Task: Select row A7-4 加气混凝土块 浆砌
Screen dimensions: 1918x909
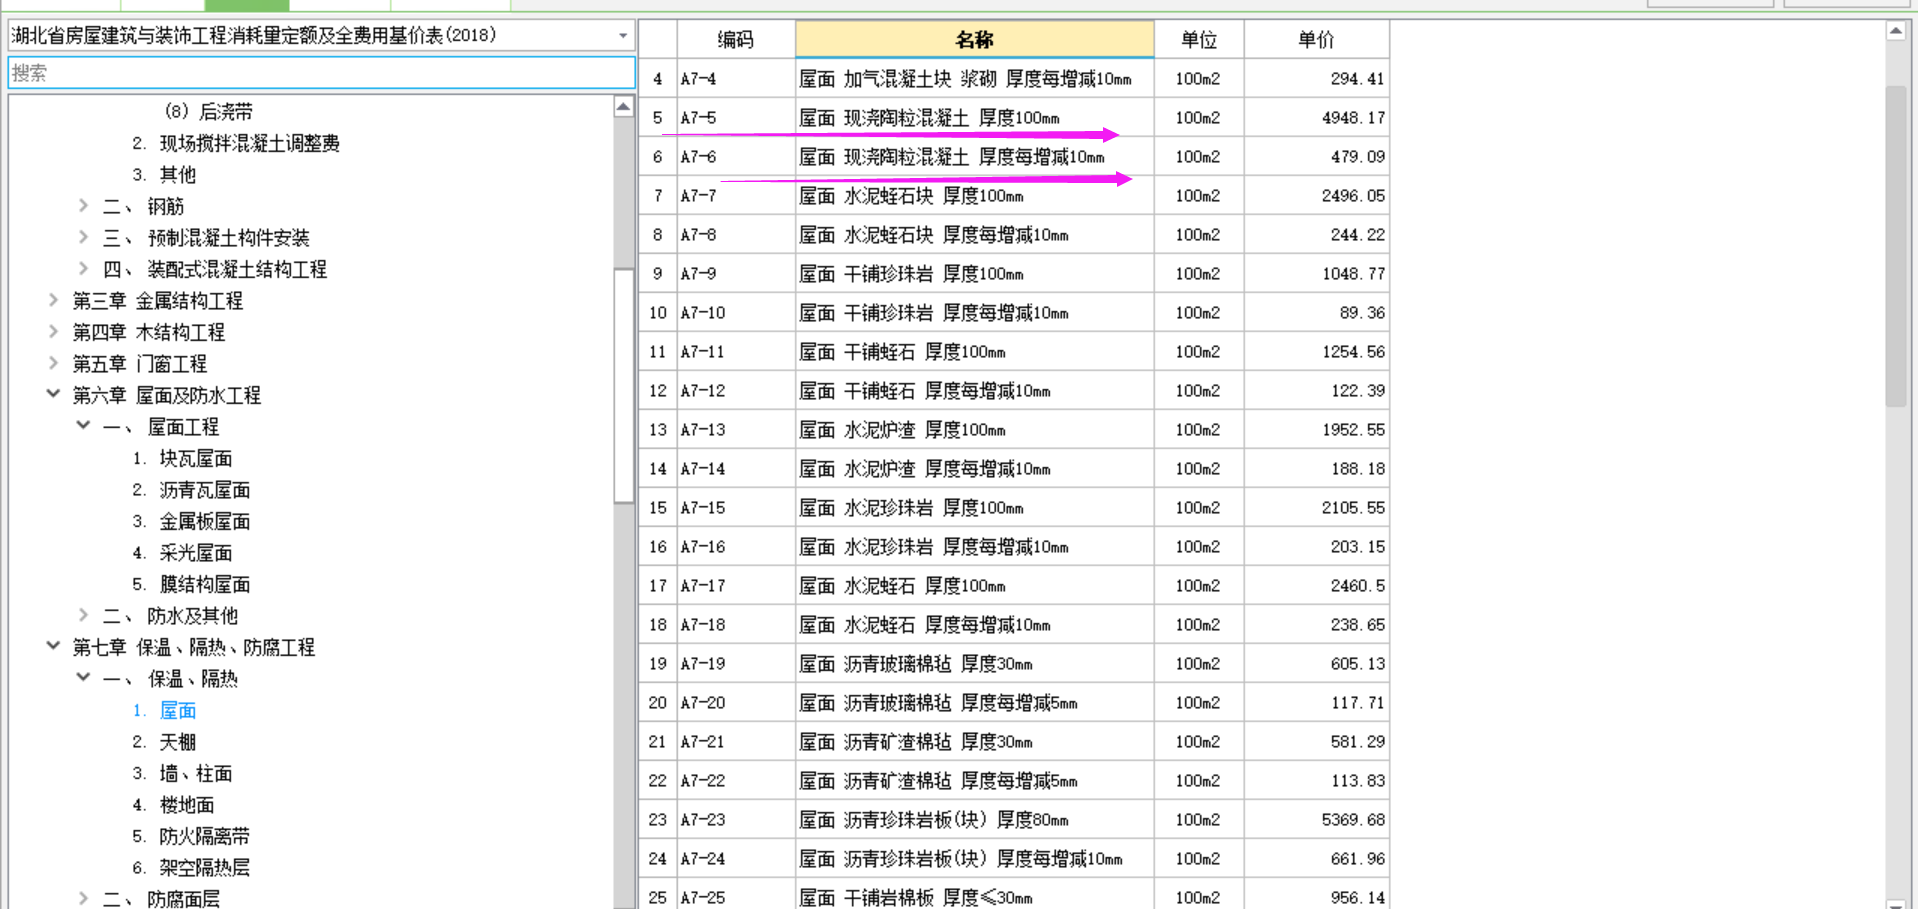Action: point(1014,78)
